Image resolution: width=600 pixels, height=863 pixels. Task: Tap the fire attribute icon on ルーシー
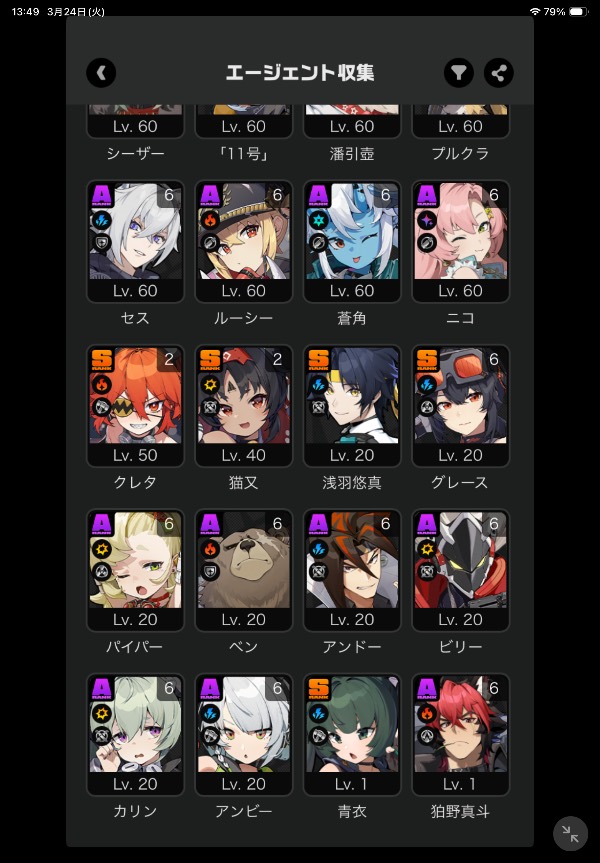210,221
